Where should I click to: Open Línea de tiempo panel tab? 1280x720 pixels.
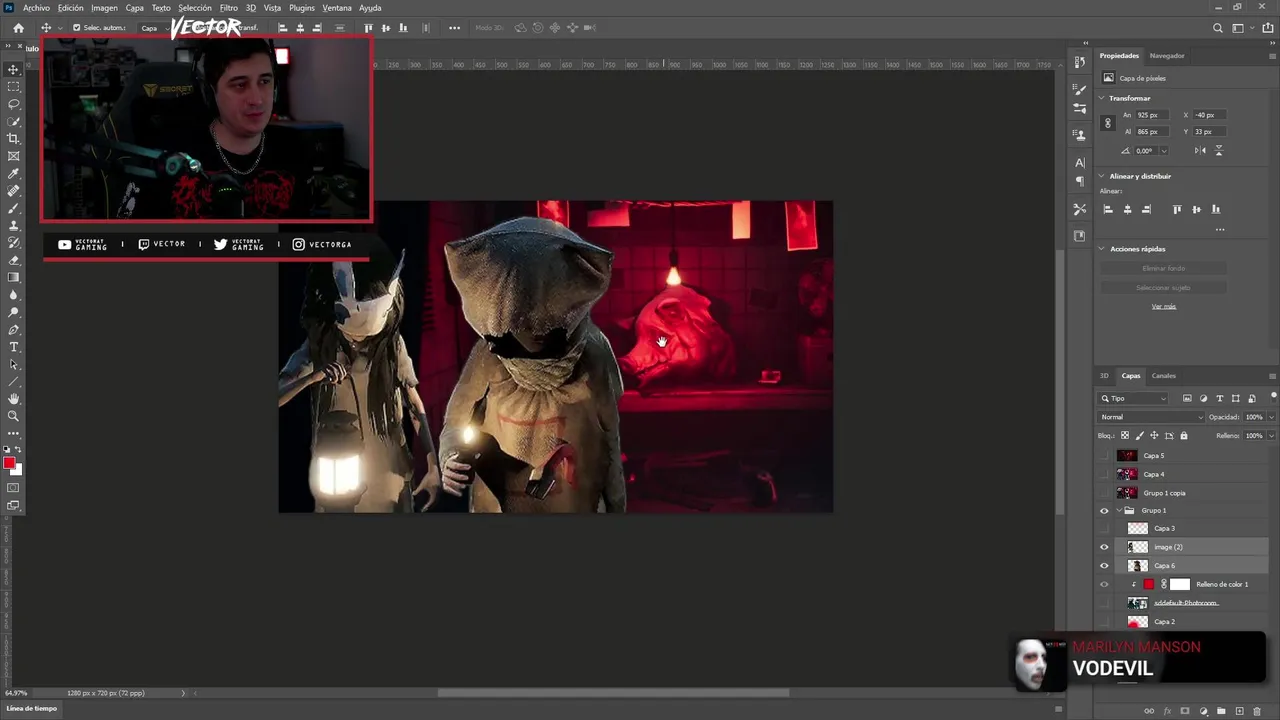click(32, 708)
